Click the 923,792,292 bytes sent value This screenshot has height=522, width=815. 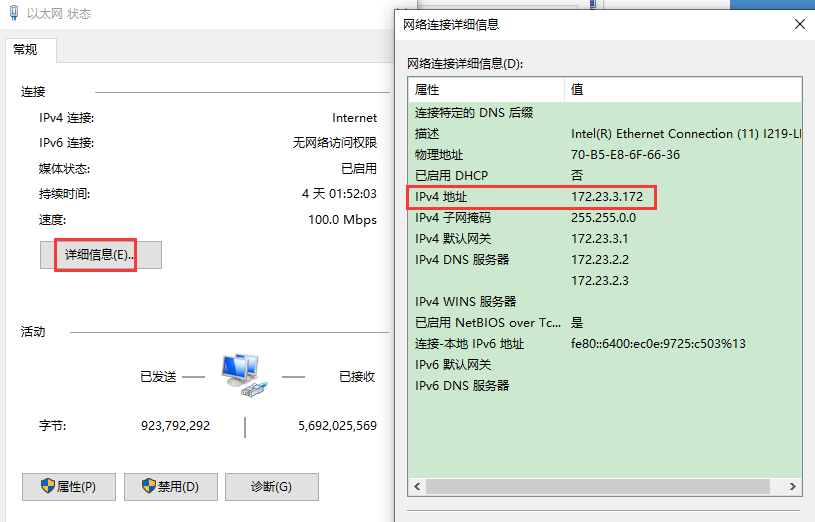(175, 426)
